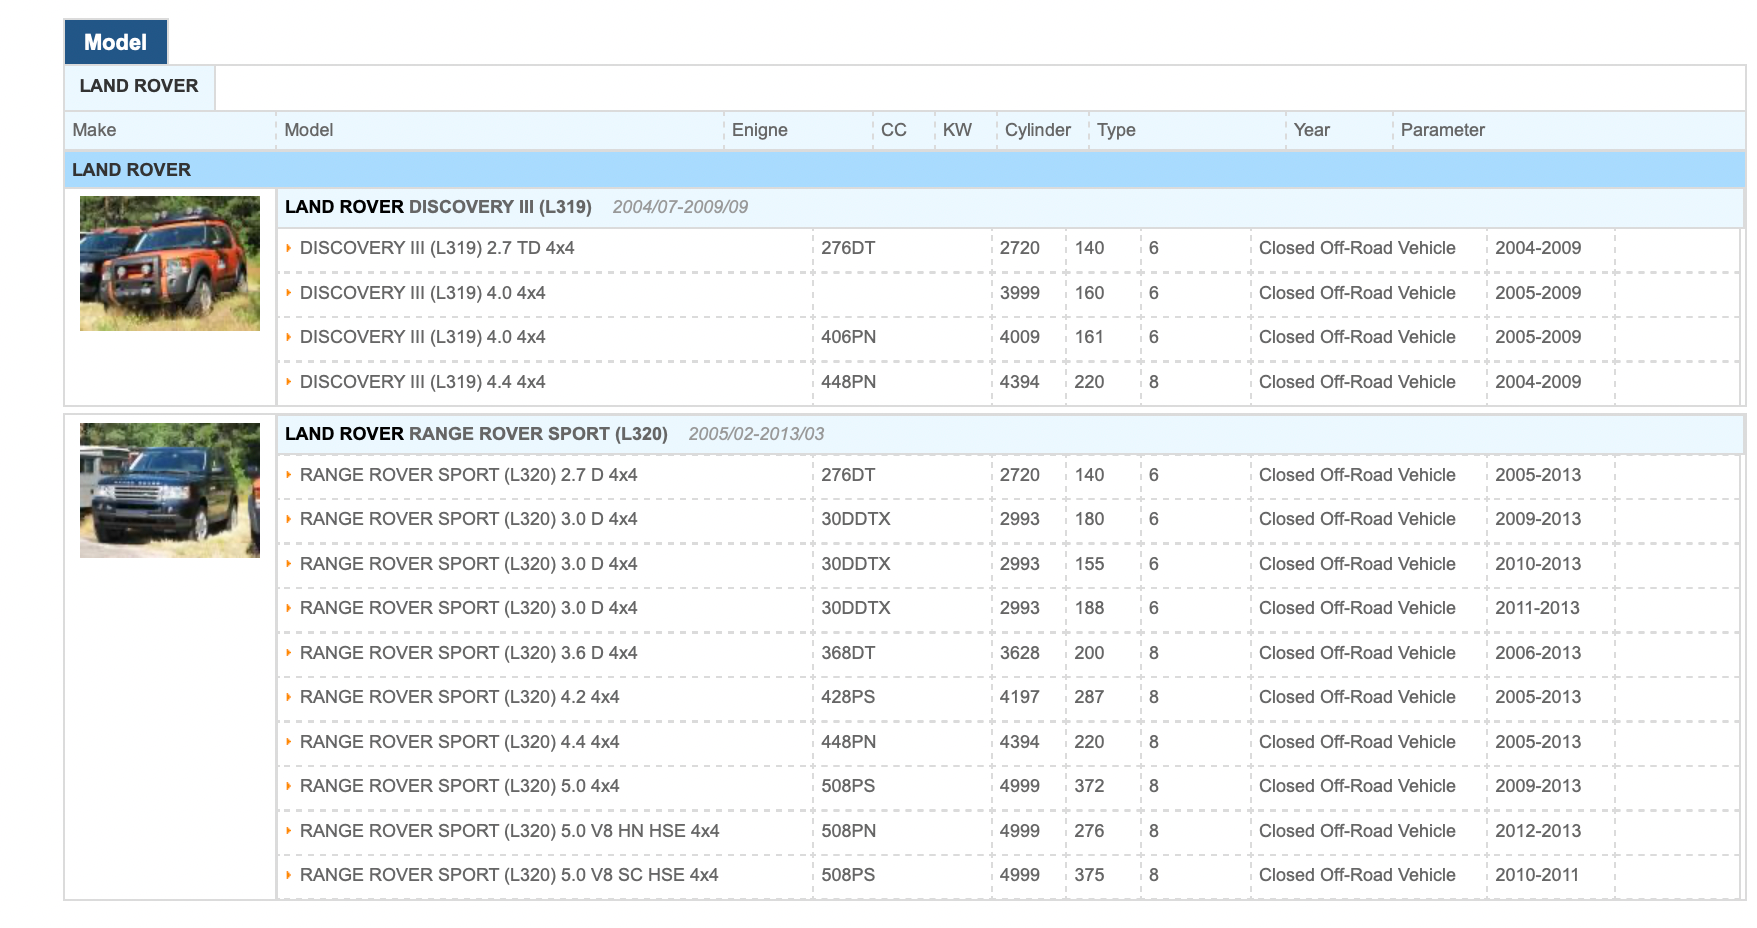Select the LAND ROVER make tab
The width and height of the screenshot is (1757, 928).
[139, 86]
